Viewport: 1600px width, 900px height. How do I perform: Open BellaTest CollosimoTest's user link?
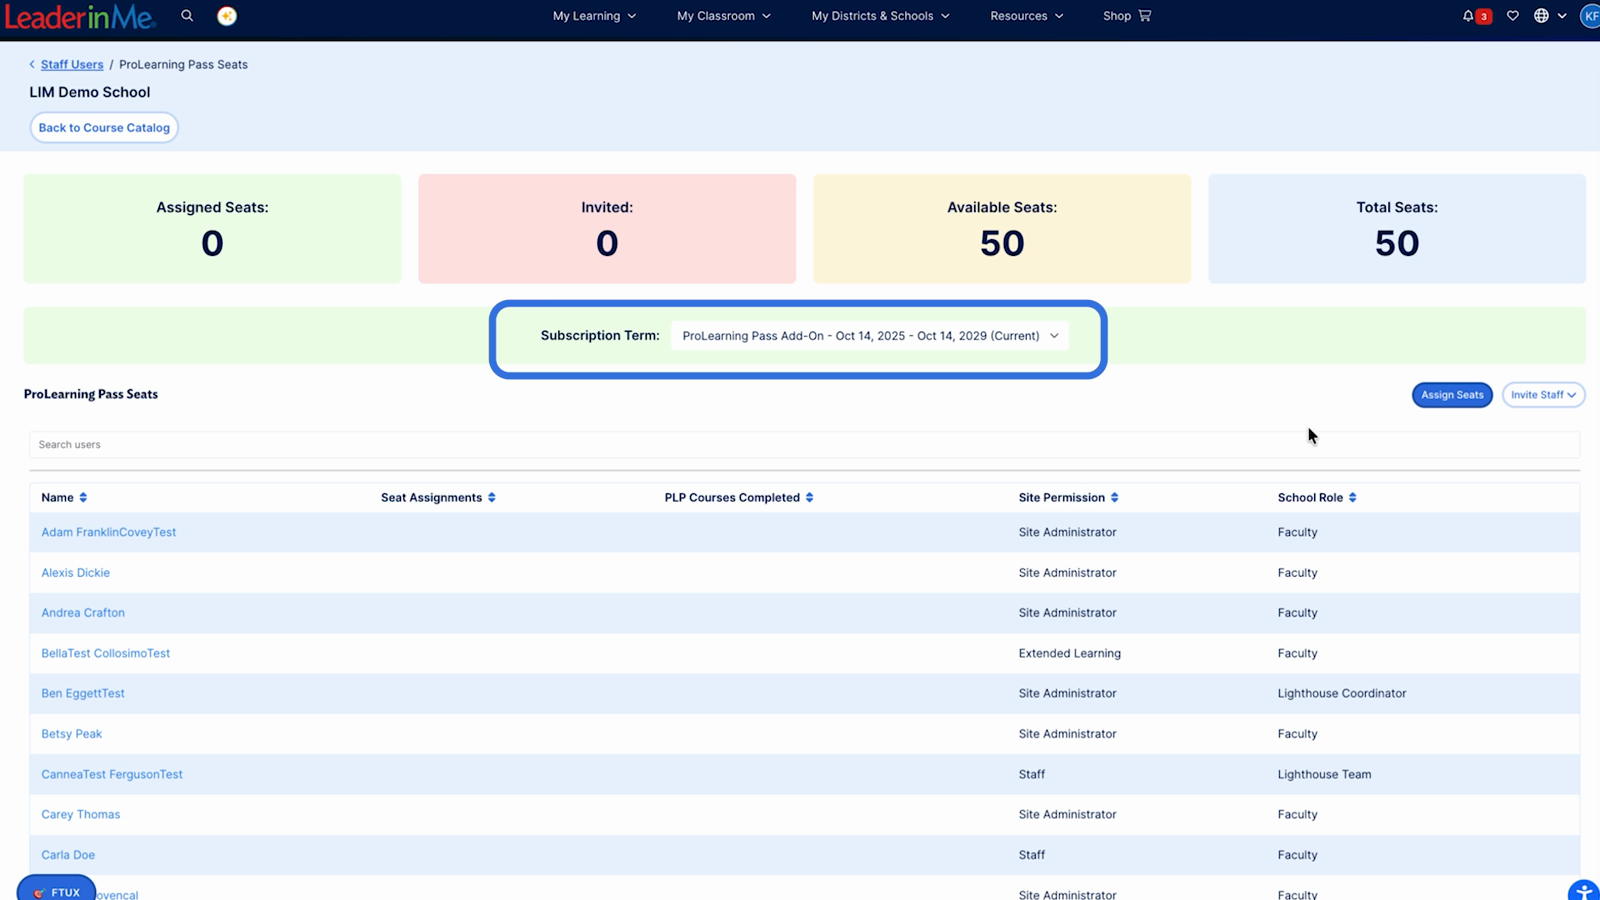[x=105, y=654]
